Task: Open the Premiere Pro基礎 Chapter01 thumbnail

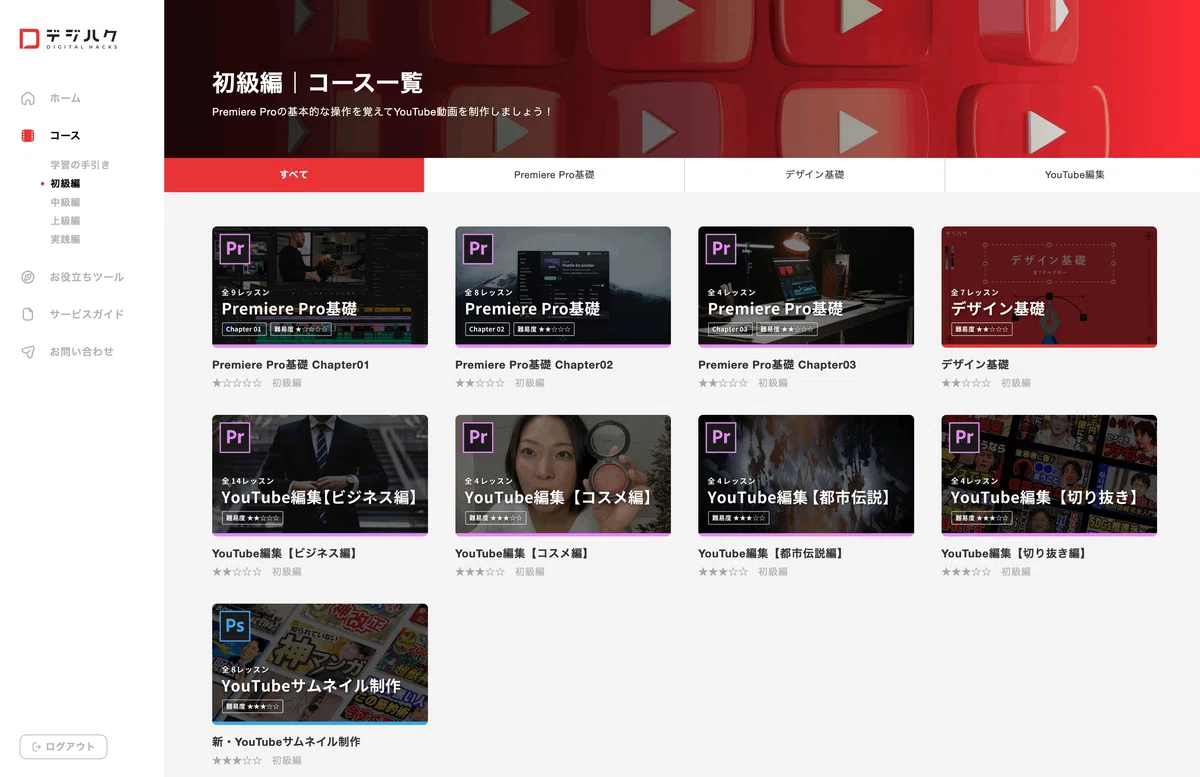Action: click(x=320, y=287)
